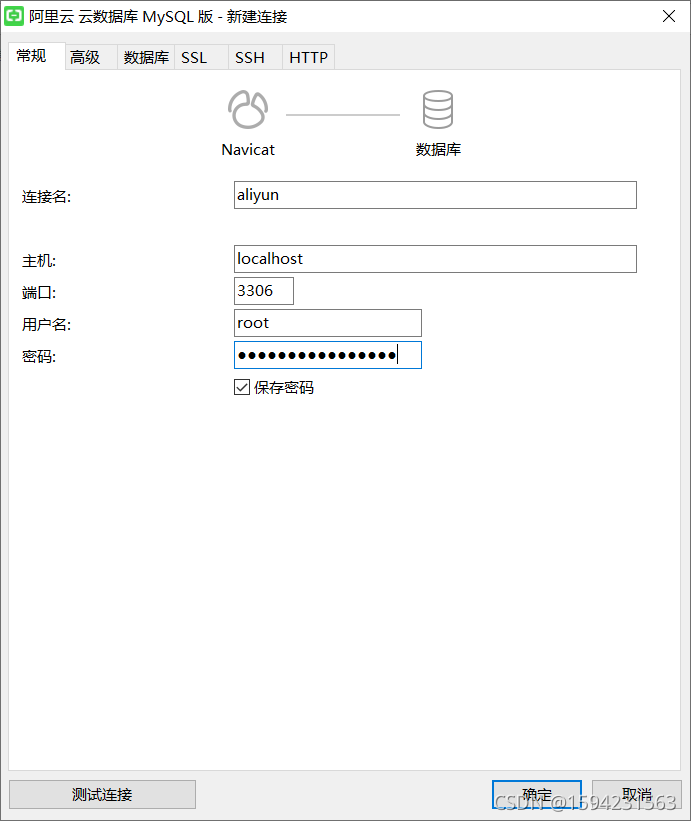Image resolution: width=691 pixels, height=821 pixels.
Task: Click the 主机: label
Action: [39, 261]
